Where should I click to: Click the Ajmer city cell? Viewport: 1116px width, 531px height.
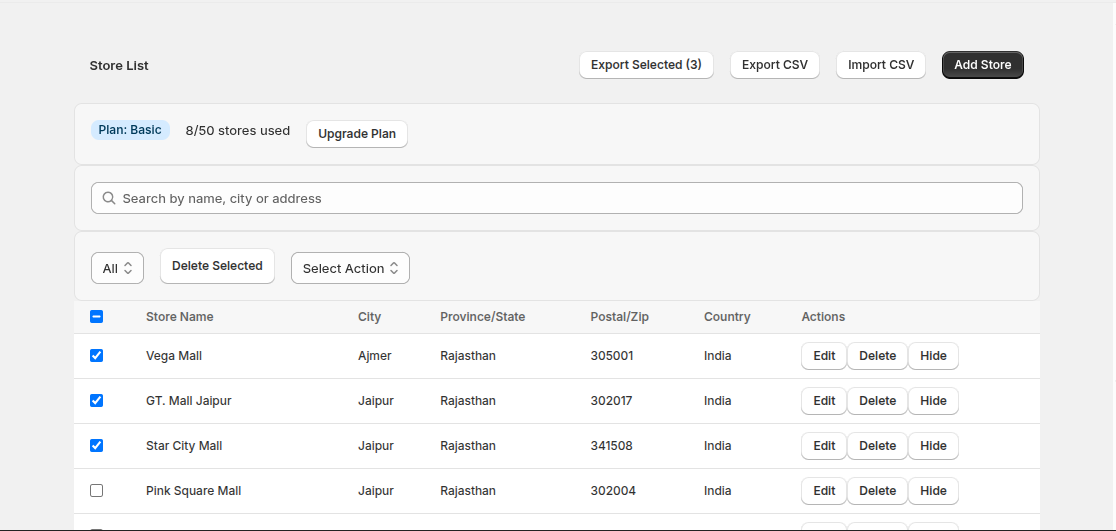point(374,356)
